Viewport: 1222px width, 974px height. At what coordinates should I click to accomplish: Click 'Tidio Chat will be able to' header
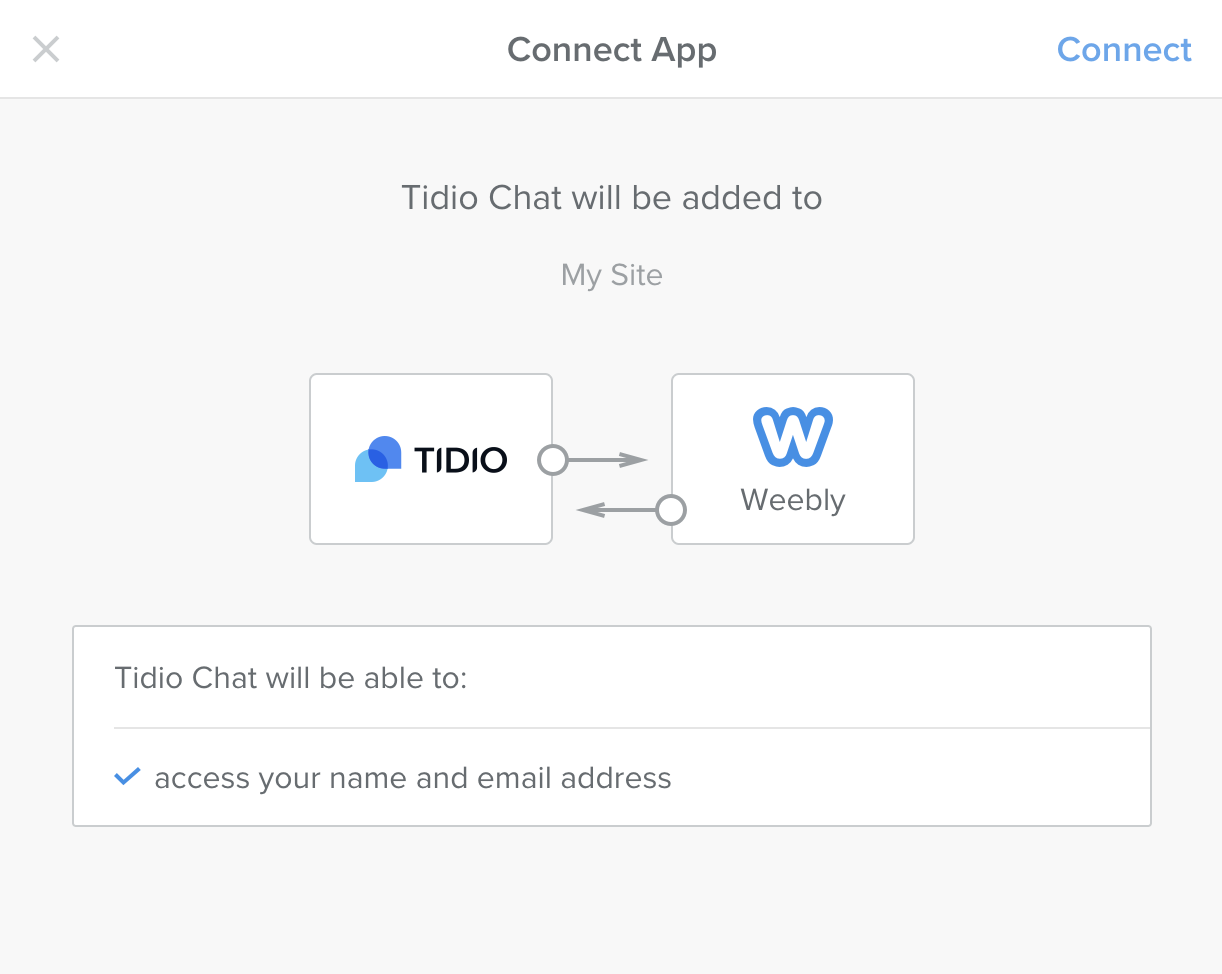(x=292, y=678)
